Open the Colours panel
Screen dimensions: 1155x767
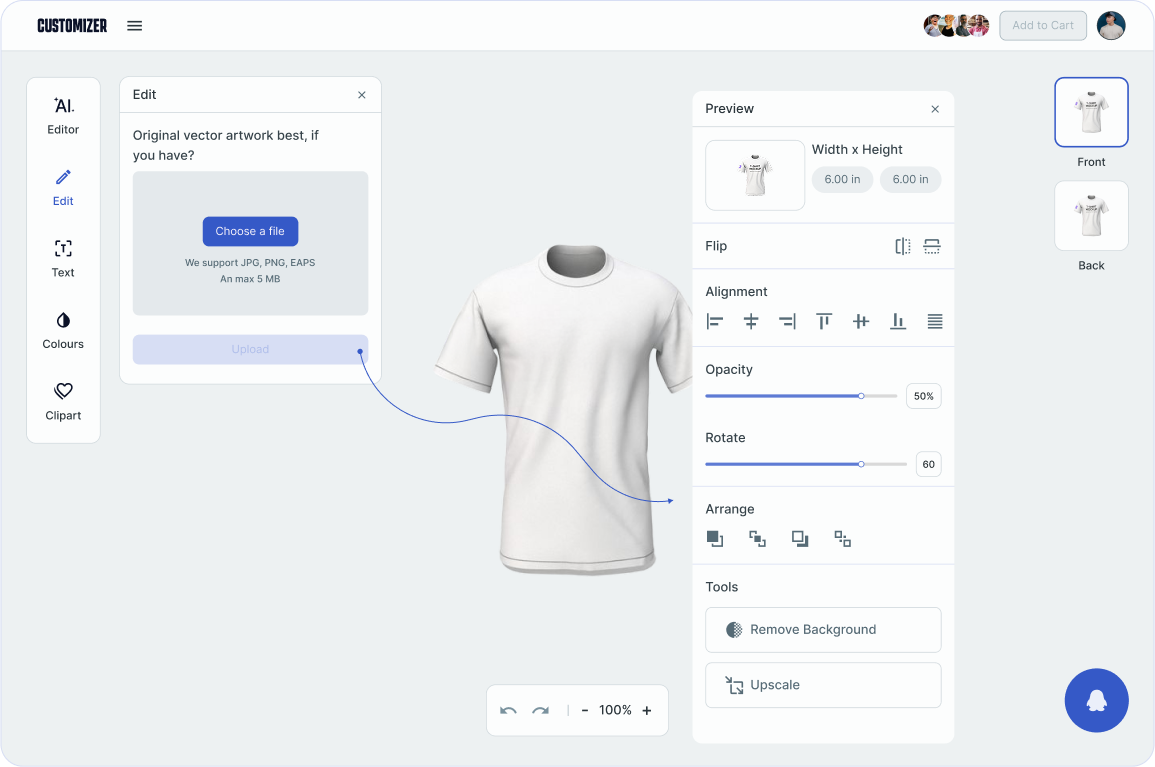63,330
